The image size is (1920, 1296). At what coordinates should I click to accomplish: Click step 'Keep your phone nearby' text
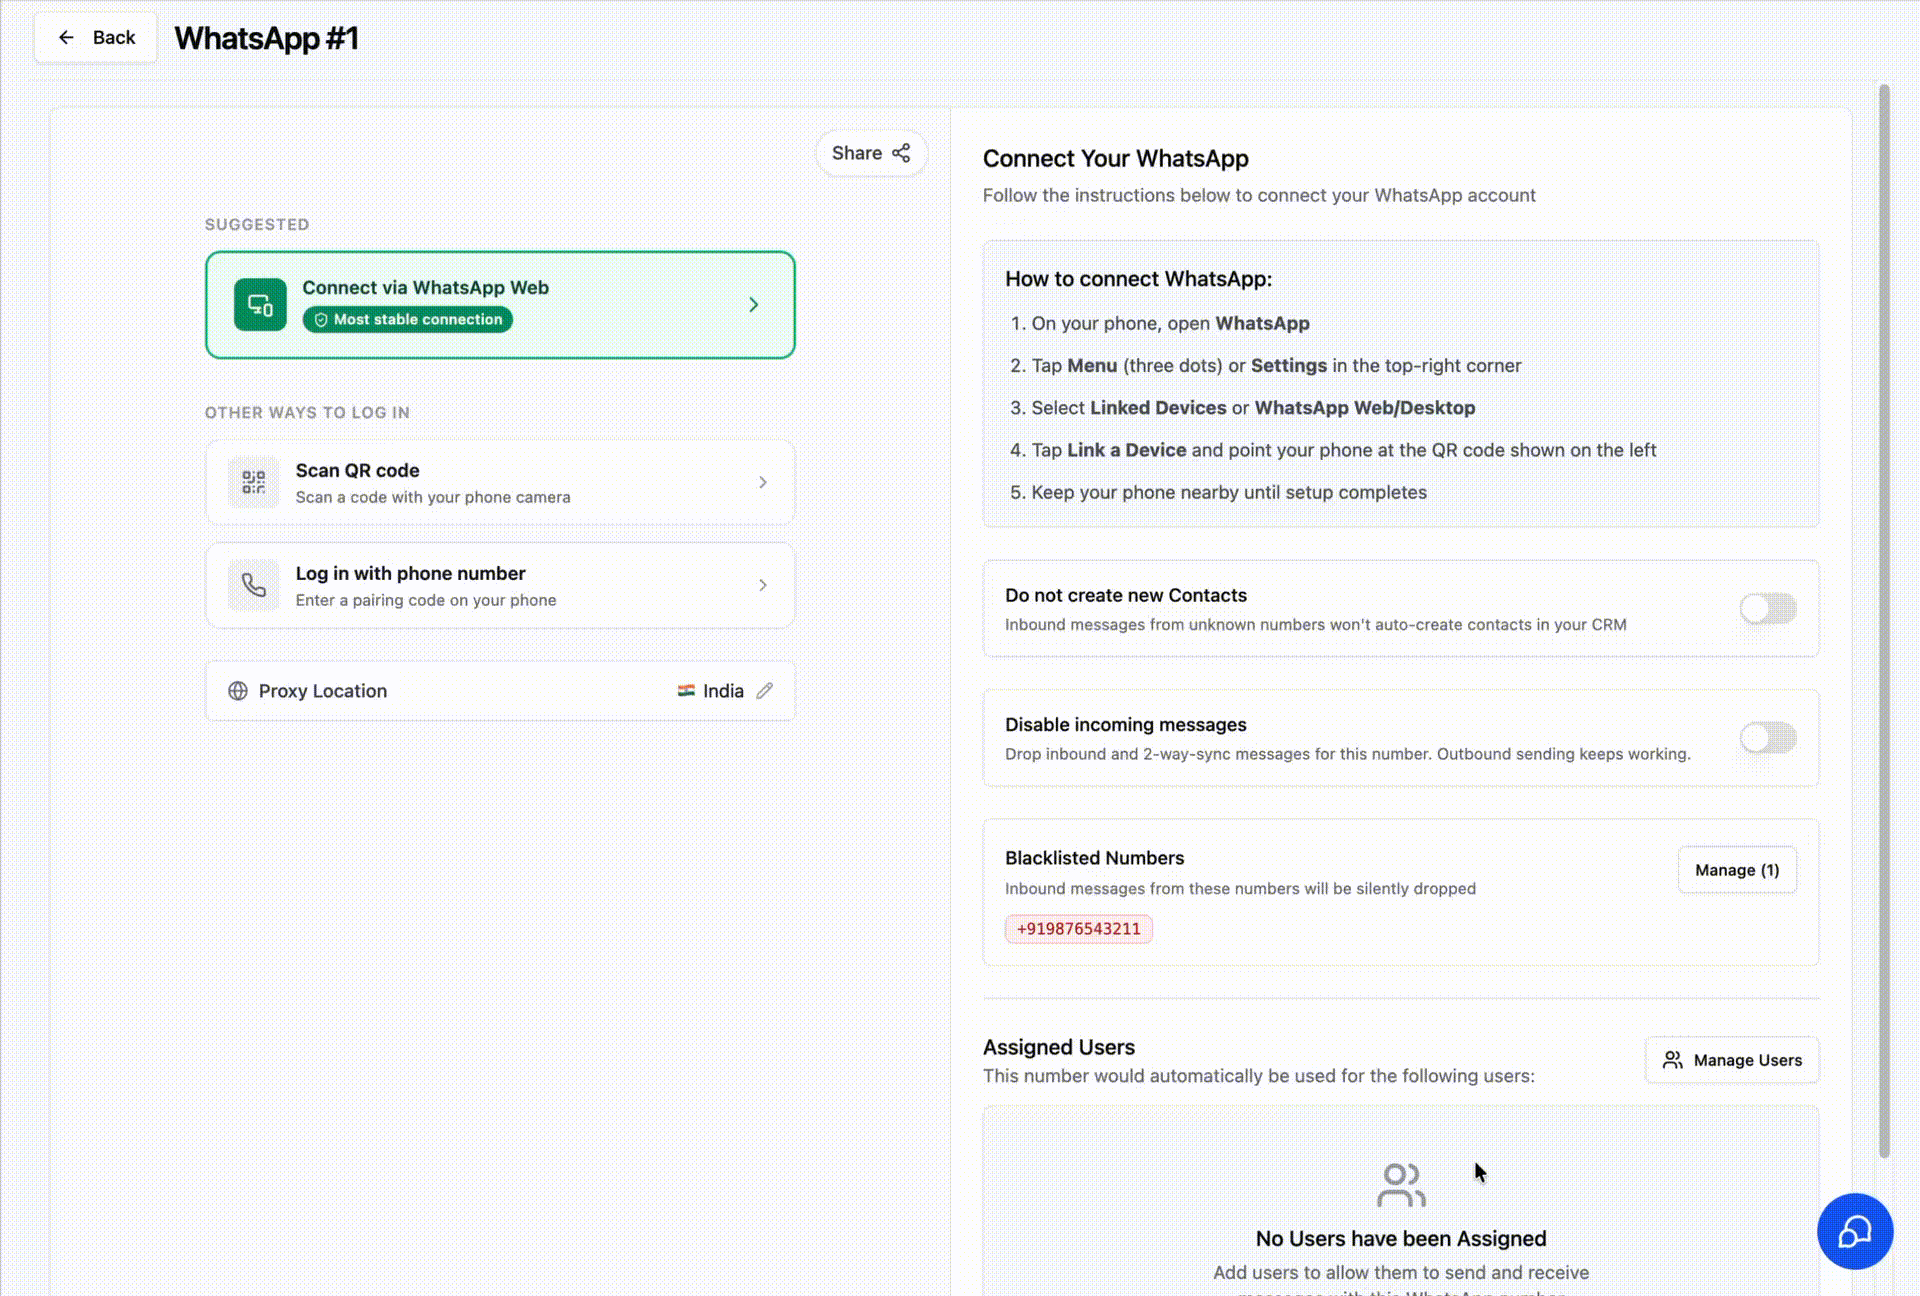pos(1229,492)
